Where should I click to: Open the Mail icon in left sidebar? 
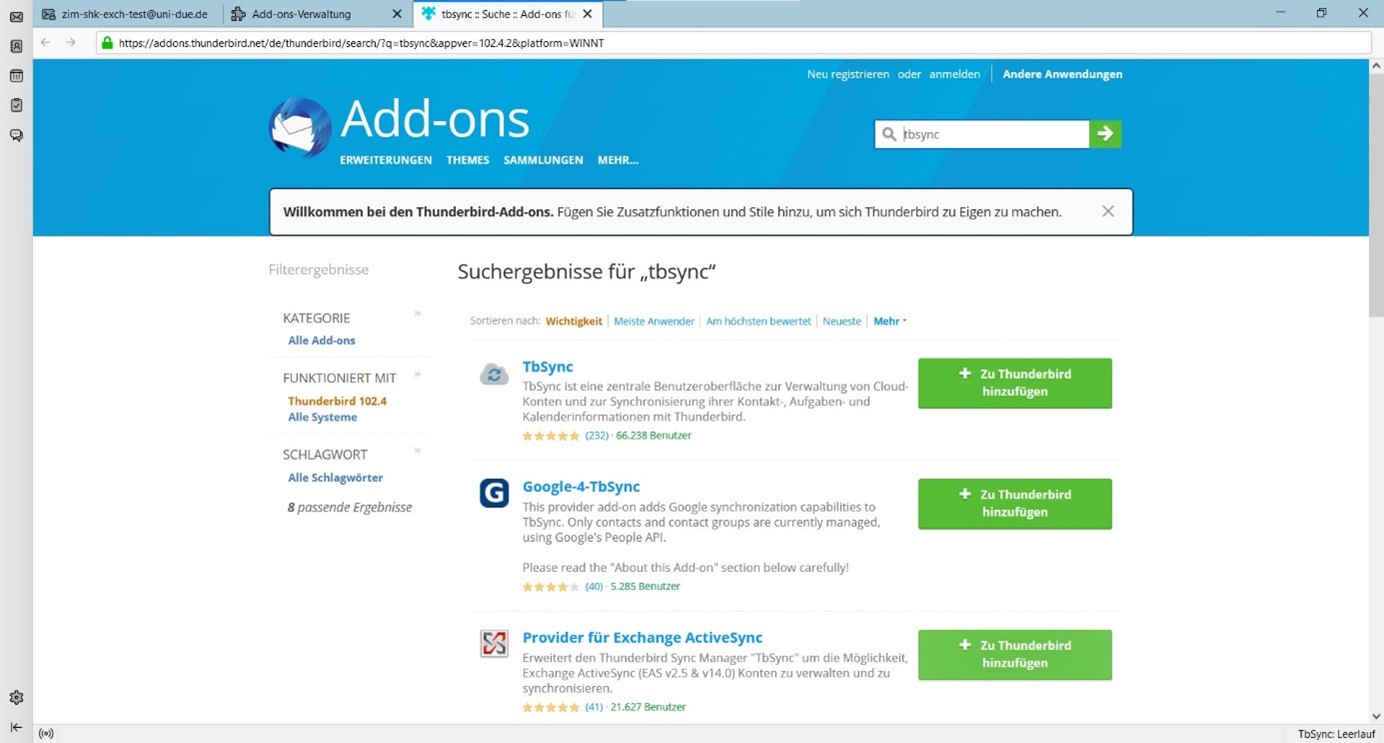pos(16,17)
